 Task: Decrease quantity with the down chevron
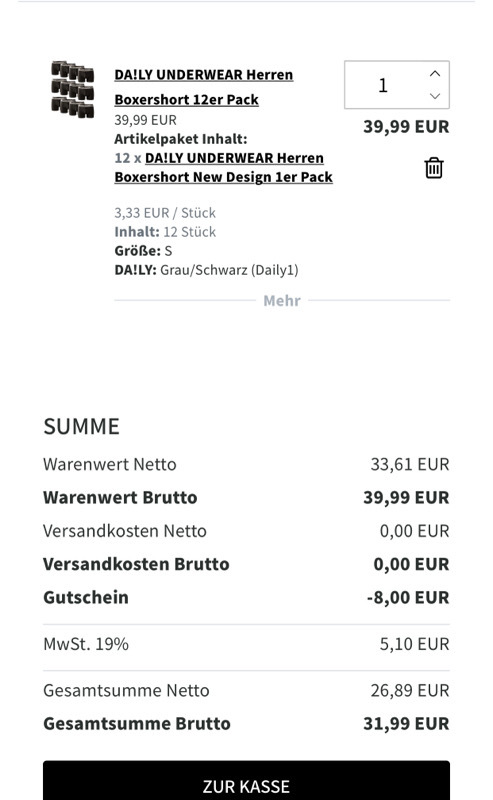tap(435, 96)
